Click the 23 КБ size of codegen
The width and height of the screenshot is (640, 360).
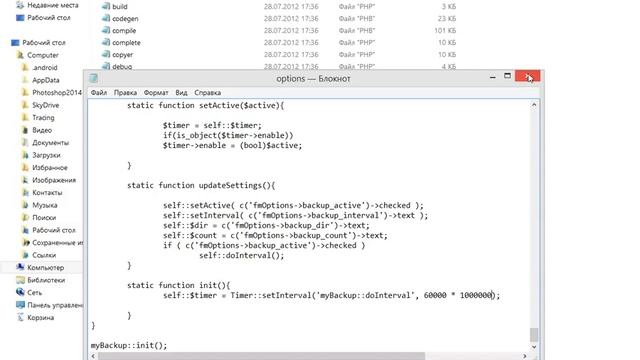(447, 18)
